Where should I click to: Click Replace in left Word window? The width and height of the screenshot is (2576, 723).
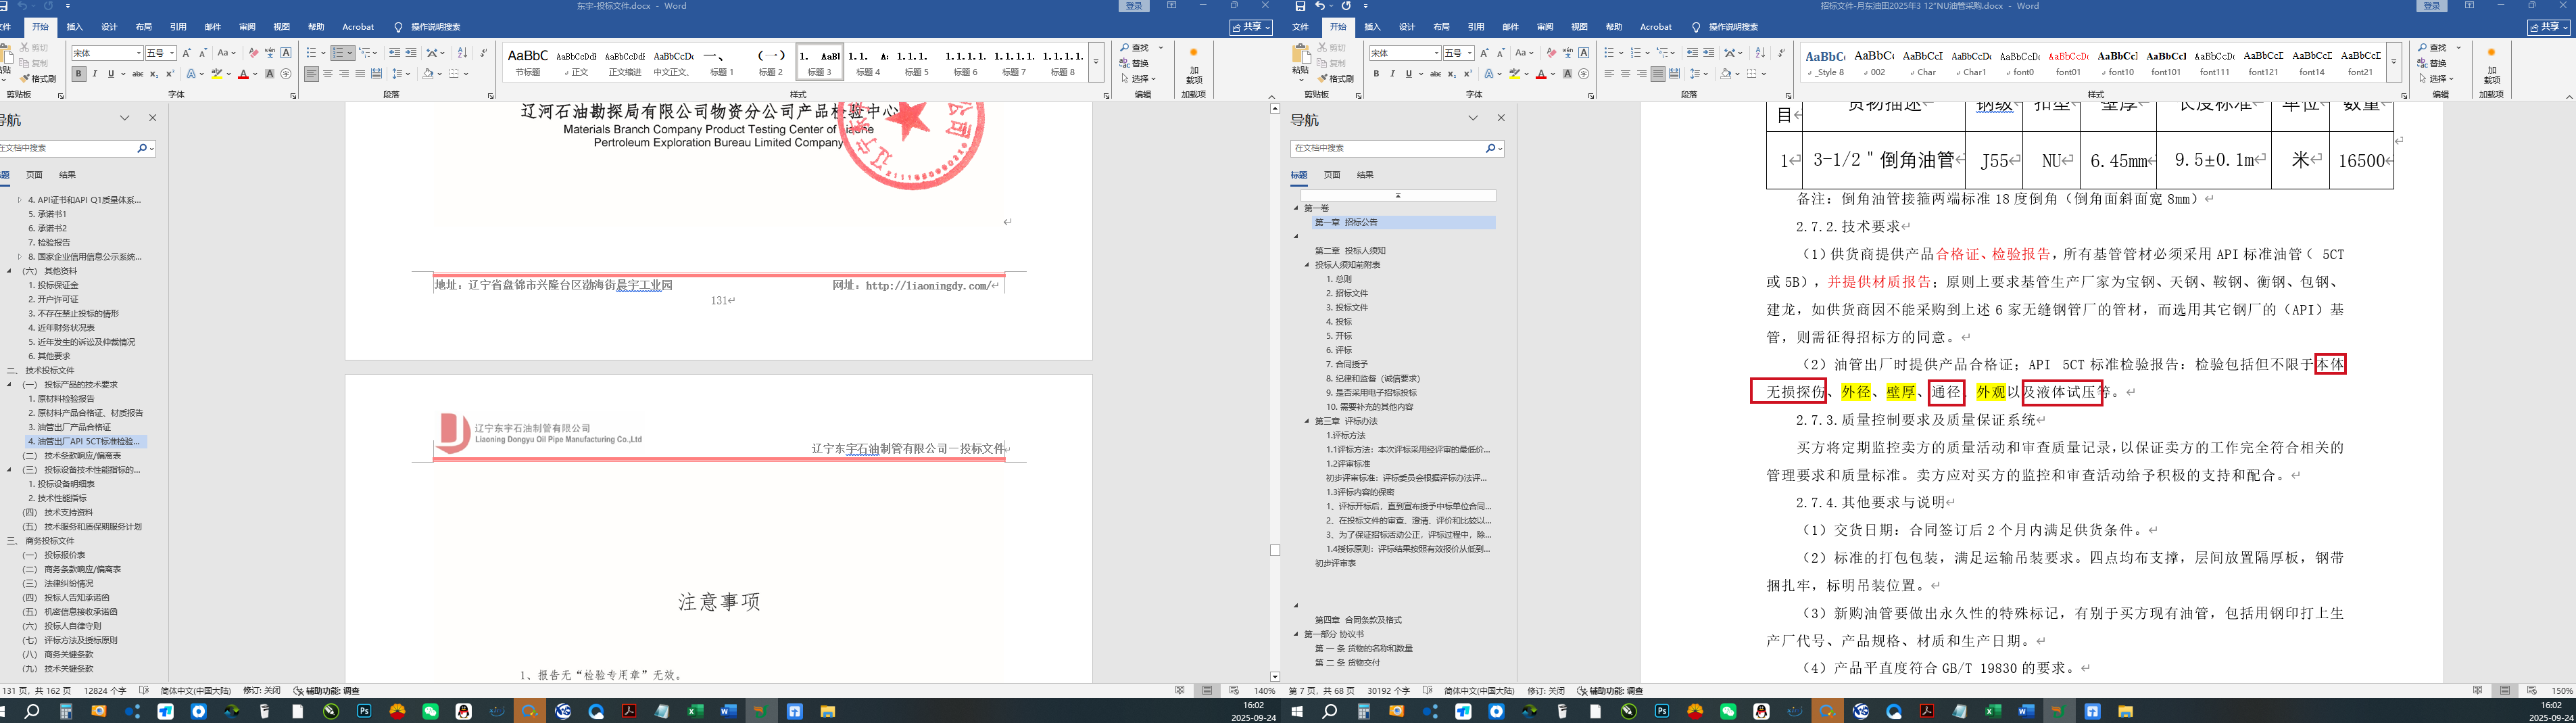coord(1135,63)
